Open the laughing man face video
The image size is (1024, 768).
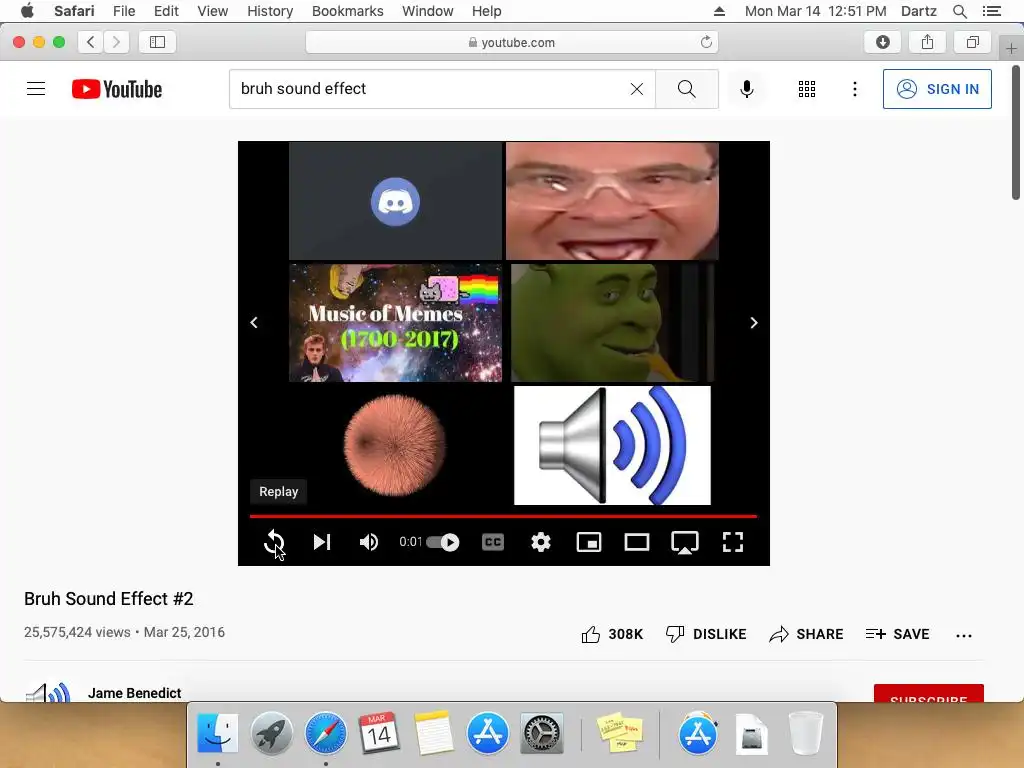point(612,201)
